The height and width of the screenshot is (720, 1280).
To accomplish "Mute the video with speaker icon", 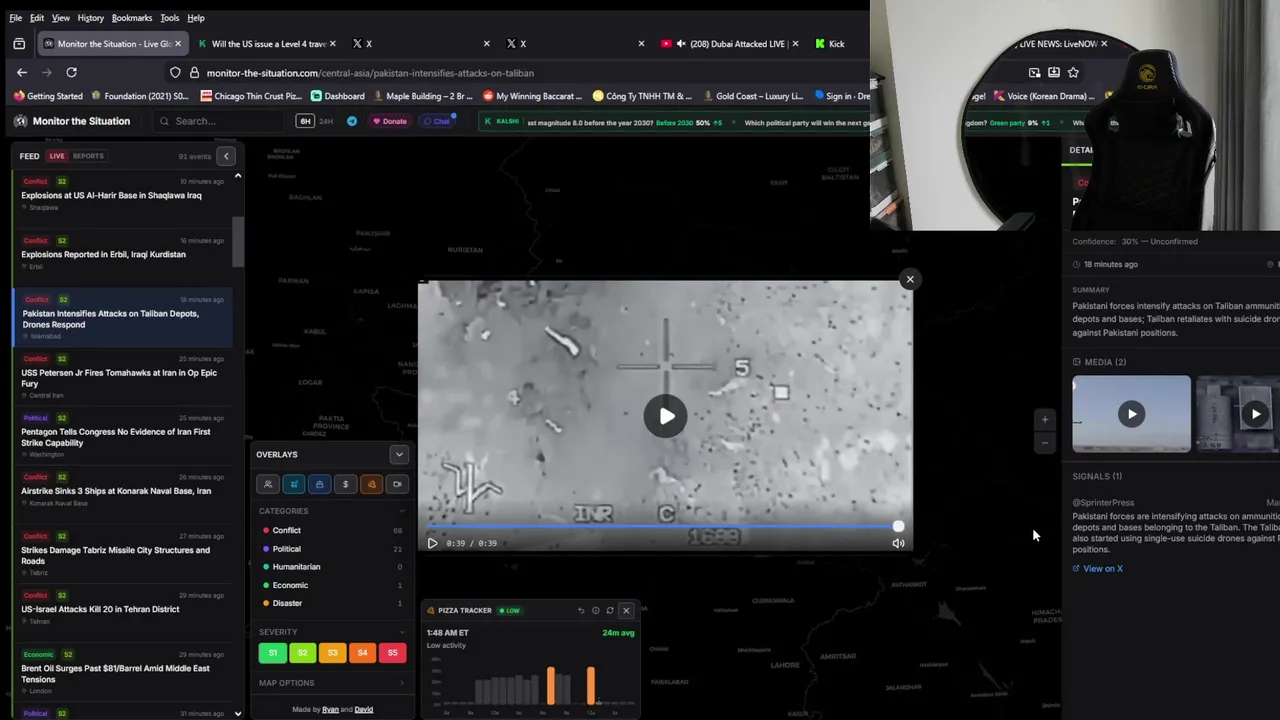I will 898,543.
